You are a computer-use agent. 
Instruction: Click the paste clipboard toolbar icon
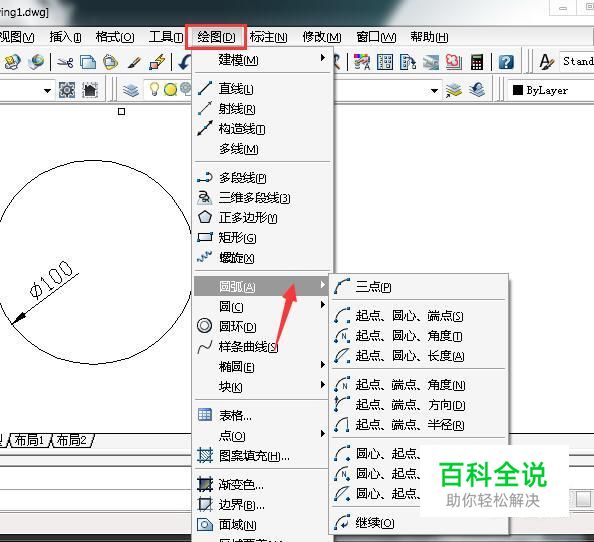110,62
